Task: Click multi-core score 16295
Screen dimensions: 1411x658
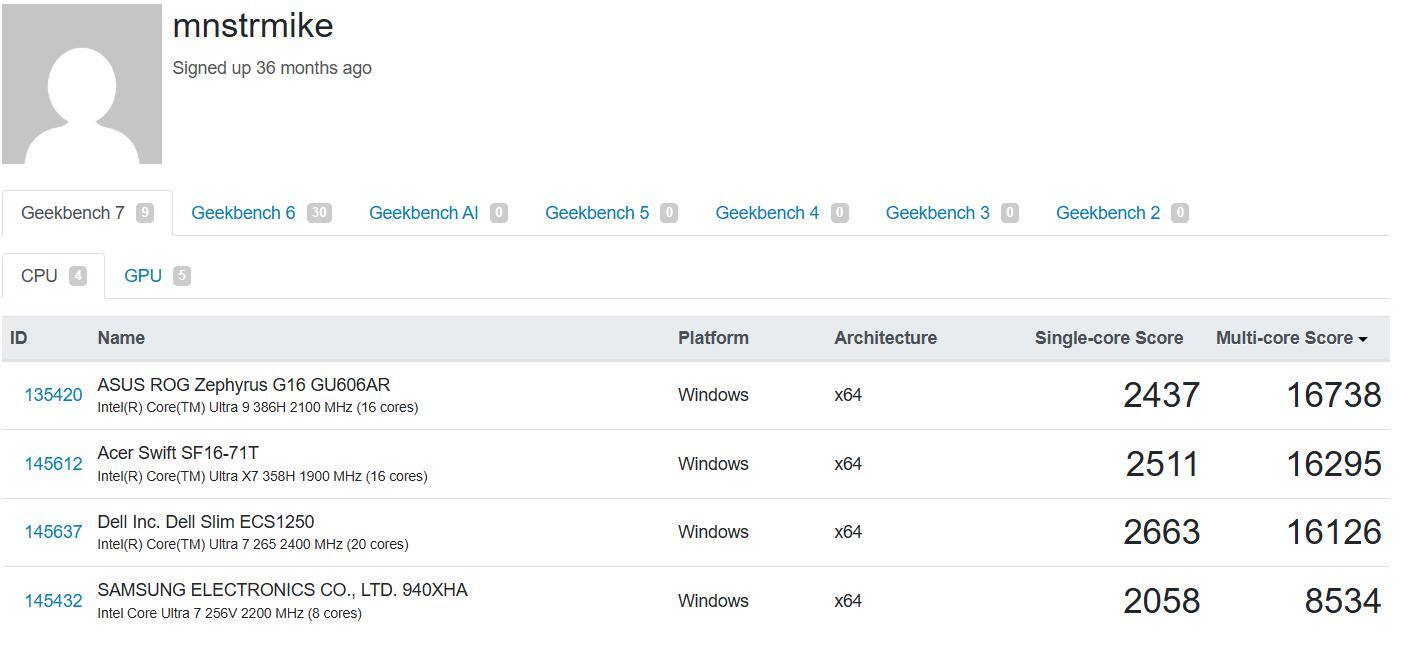Action: point(1333,464)
